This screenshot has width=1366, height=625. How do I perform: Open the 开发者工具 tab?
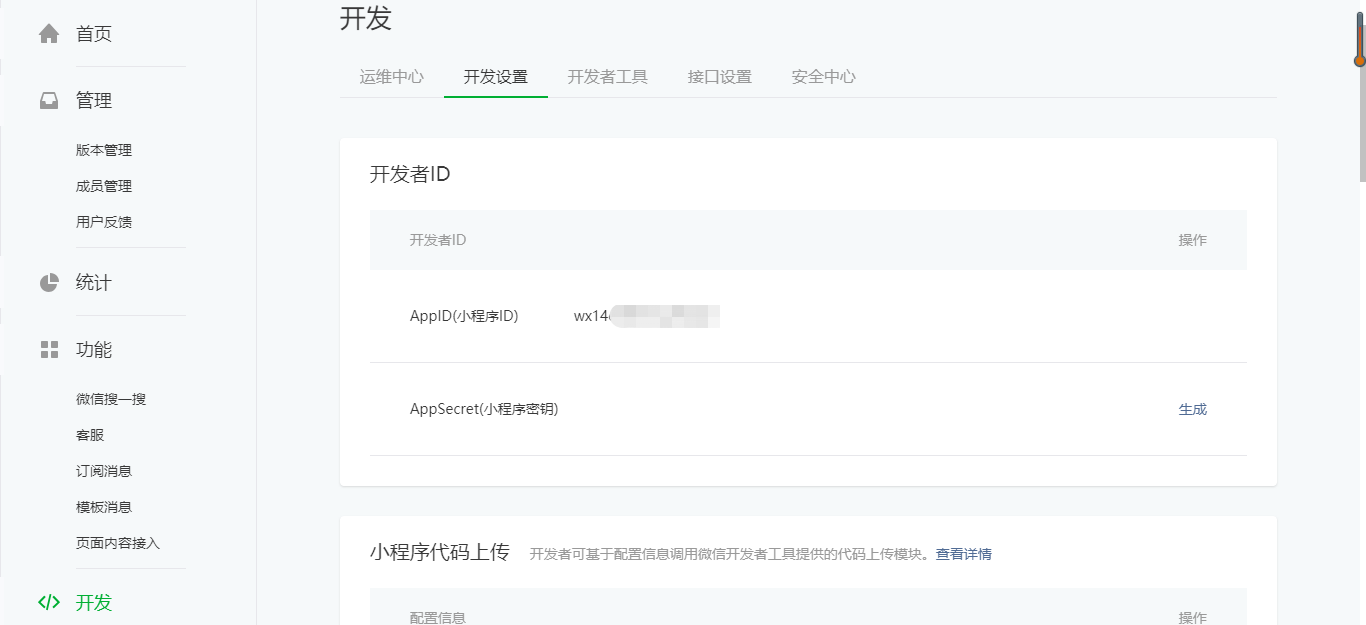[x=608, y=77]
